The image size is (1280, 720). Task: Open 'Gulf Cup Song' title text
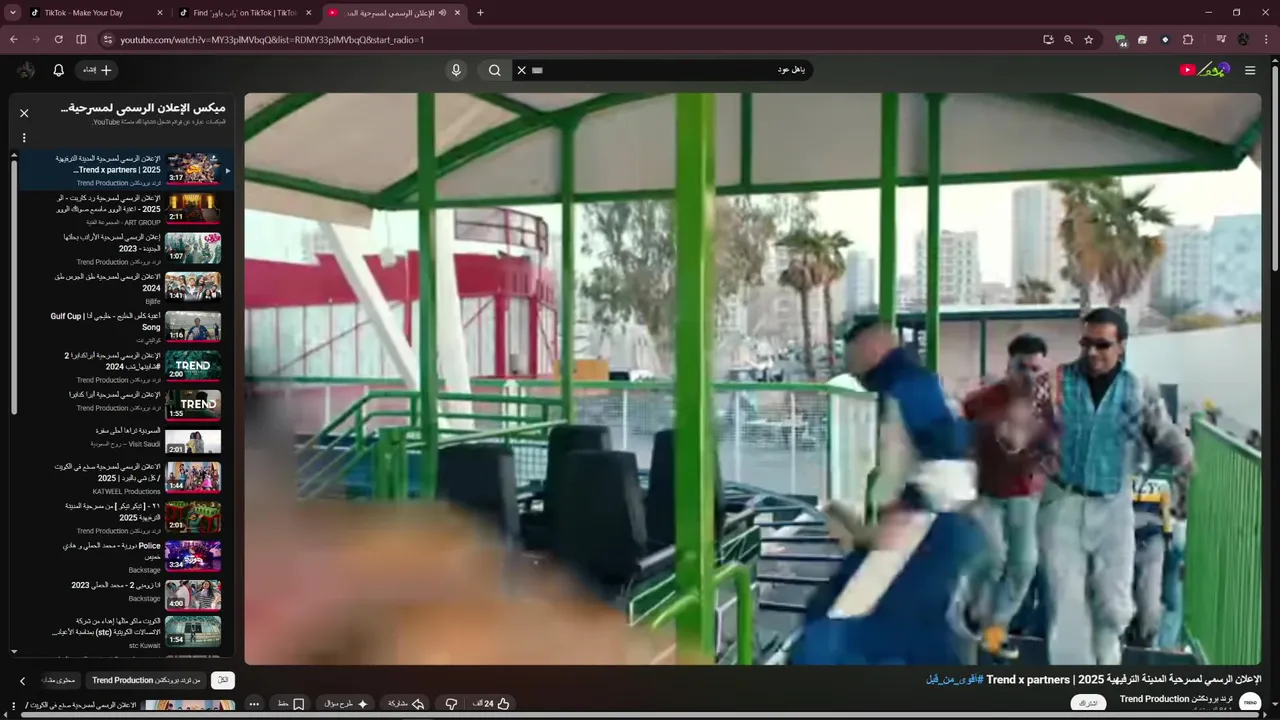(x=106, y=321)
